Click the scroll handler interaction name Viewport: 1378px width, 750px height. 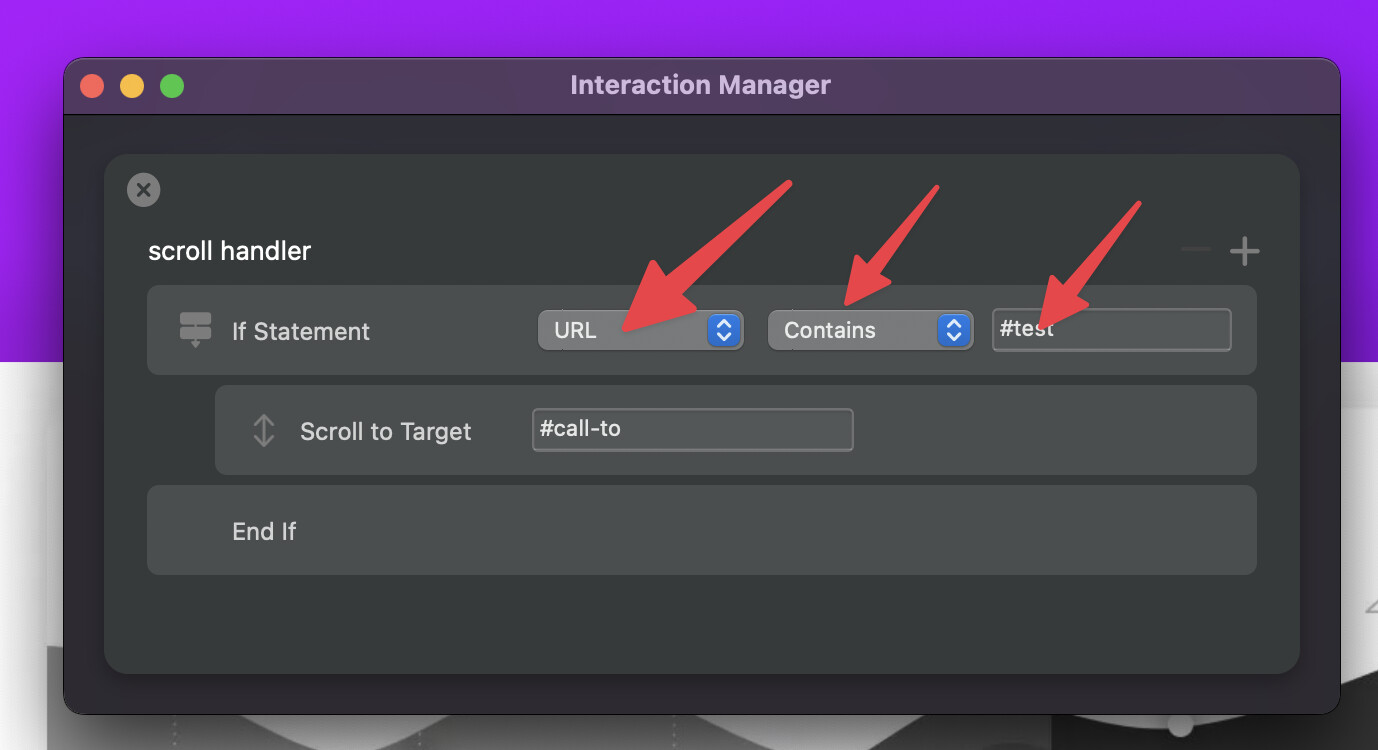(230, 251)
